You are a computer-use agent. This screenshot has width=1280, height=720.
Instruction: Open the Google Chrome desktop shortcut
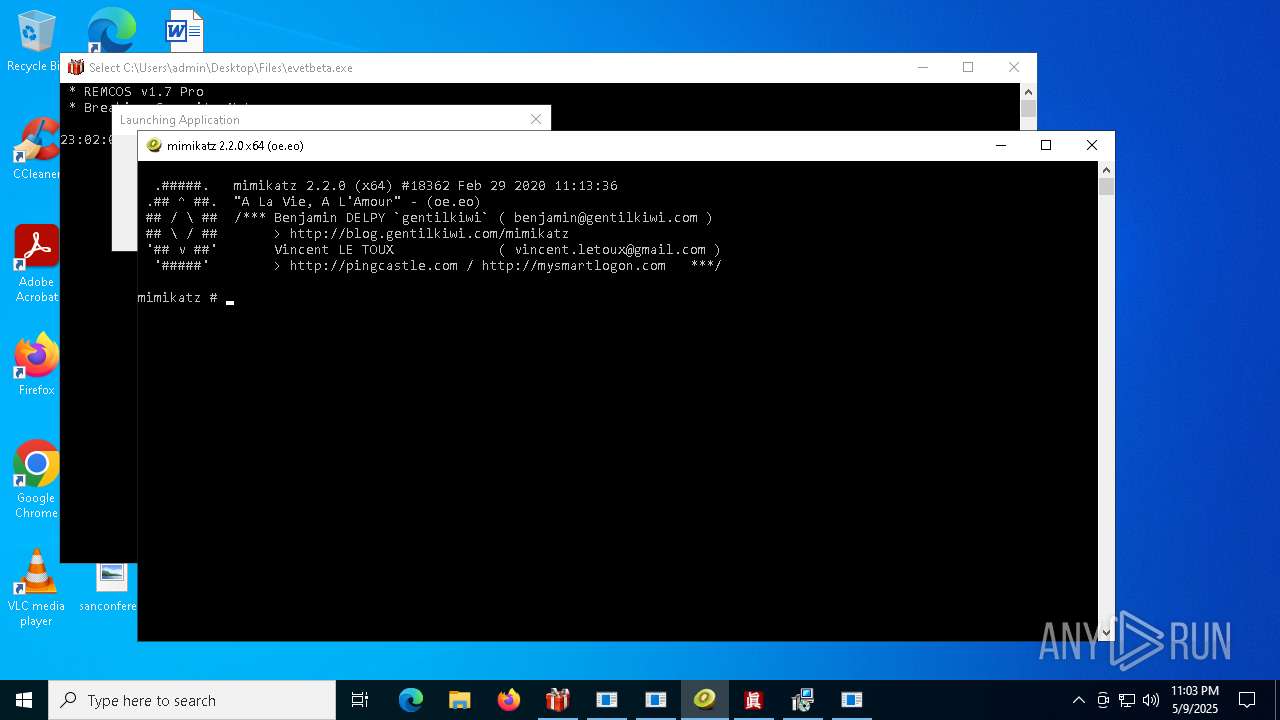[x=36, y=479]
